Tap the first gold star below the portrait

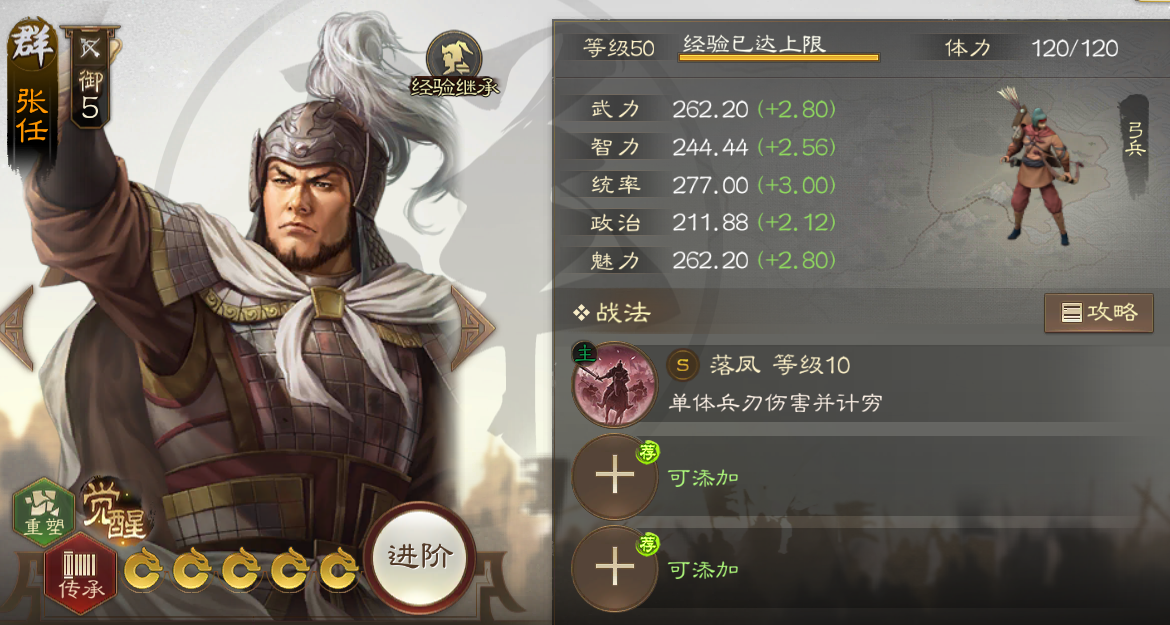(143, 569)
